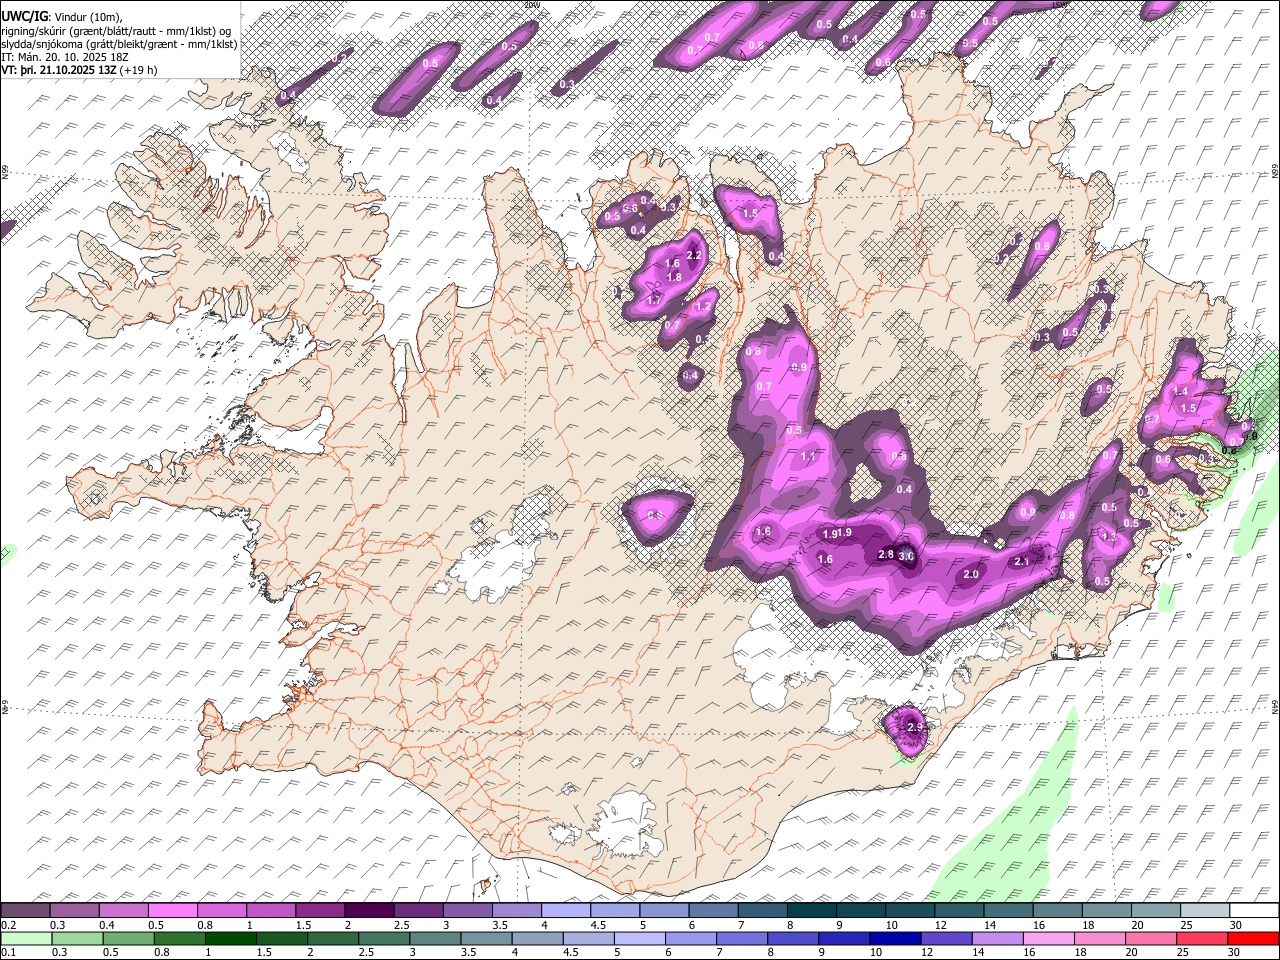Click the 2.8 precipitation value on the map
The image size is (1280, 960).
click(x=886, y=554)
